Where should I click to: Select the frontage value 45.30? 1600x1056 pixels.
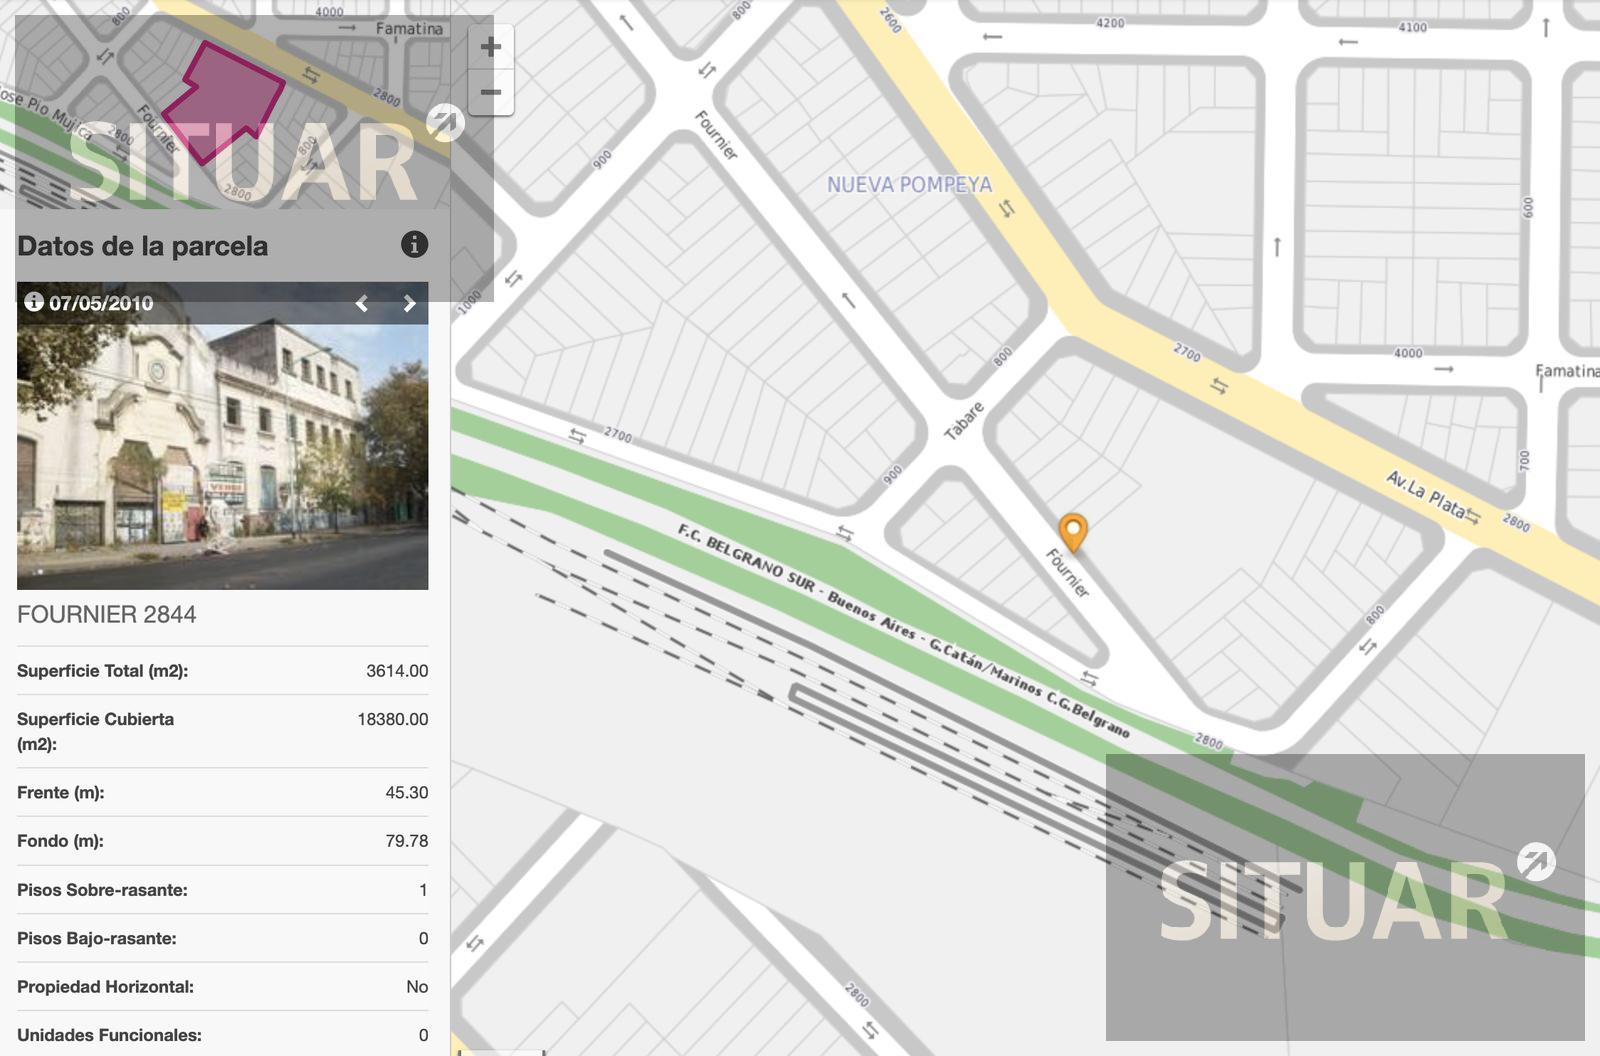tap(407, 793)
